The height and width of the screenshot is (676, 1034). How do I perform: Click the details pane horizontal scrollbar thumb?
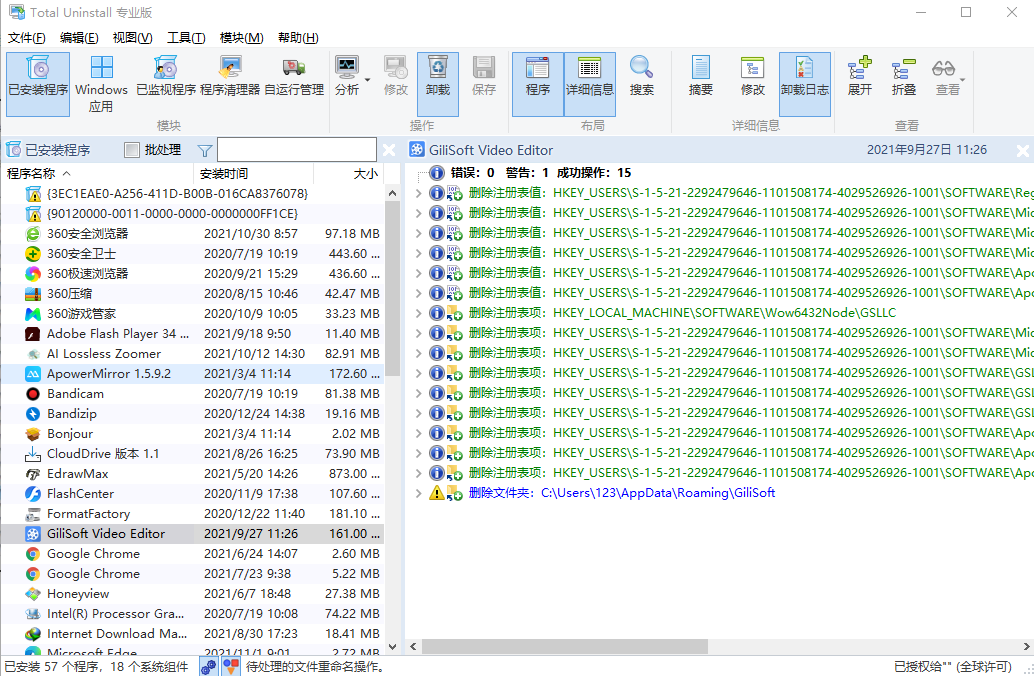(x=564, y=646)
